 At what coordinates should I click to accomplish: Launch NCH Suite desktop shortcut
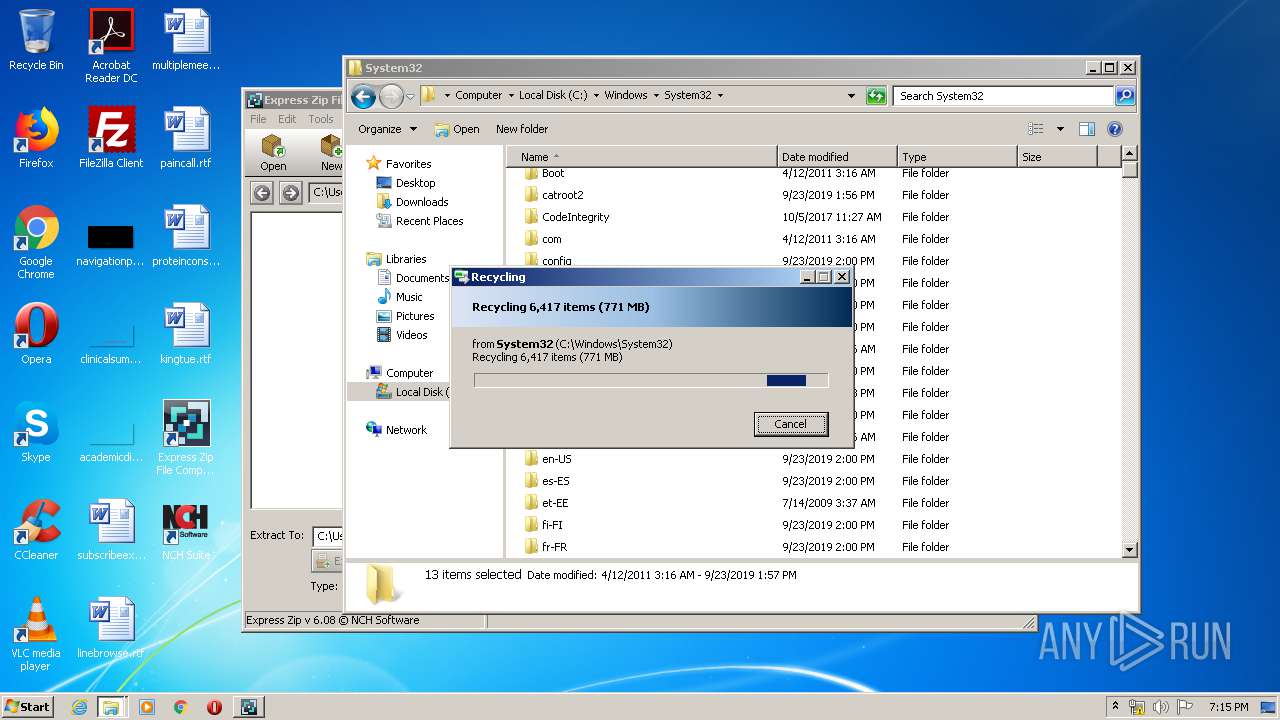point(186,530)
